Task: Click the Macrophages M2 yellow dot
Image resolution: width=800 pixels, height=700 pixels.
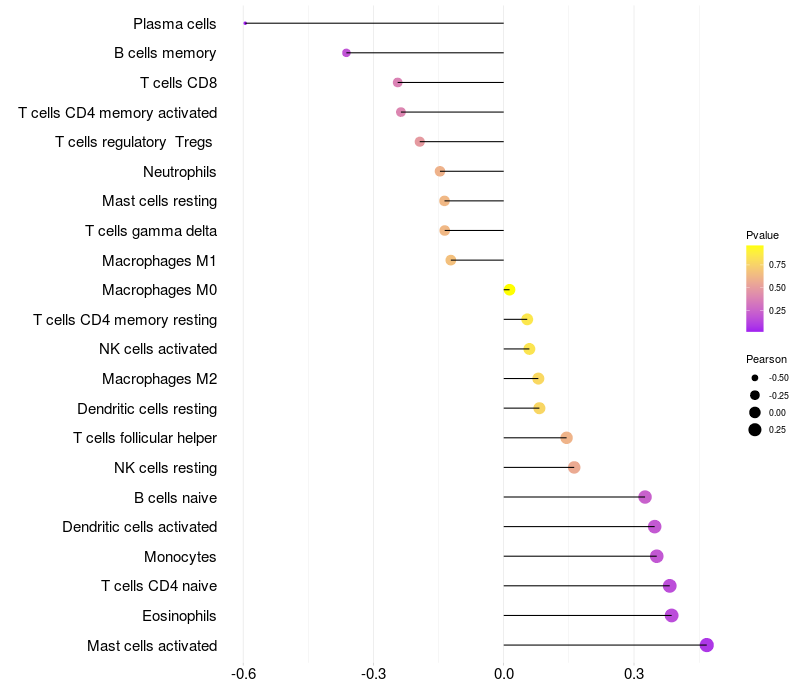Action: pos(538,379)
